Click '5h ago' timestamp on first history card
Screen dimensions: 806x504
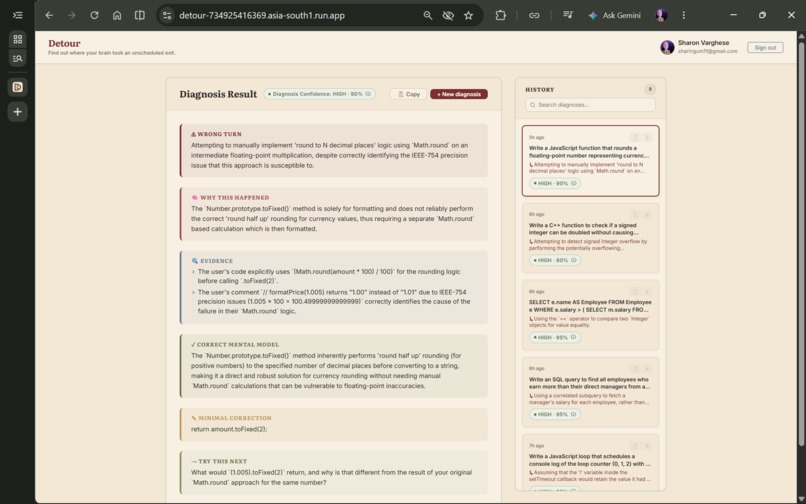tap(536, 137)
